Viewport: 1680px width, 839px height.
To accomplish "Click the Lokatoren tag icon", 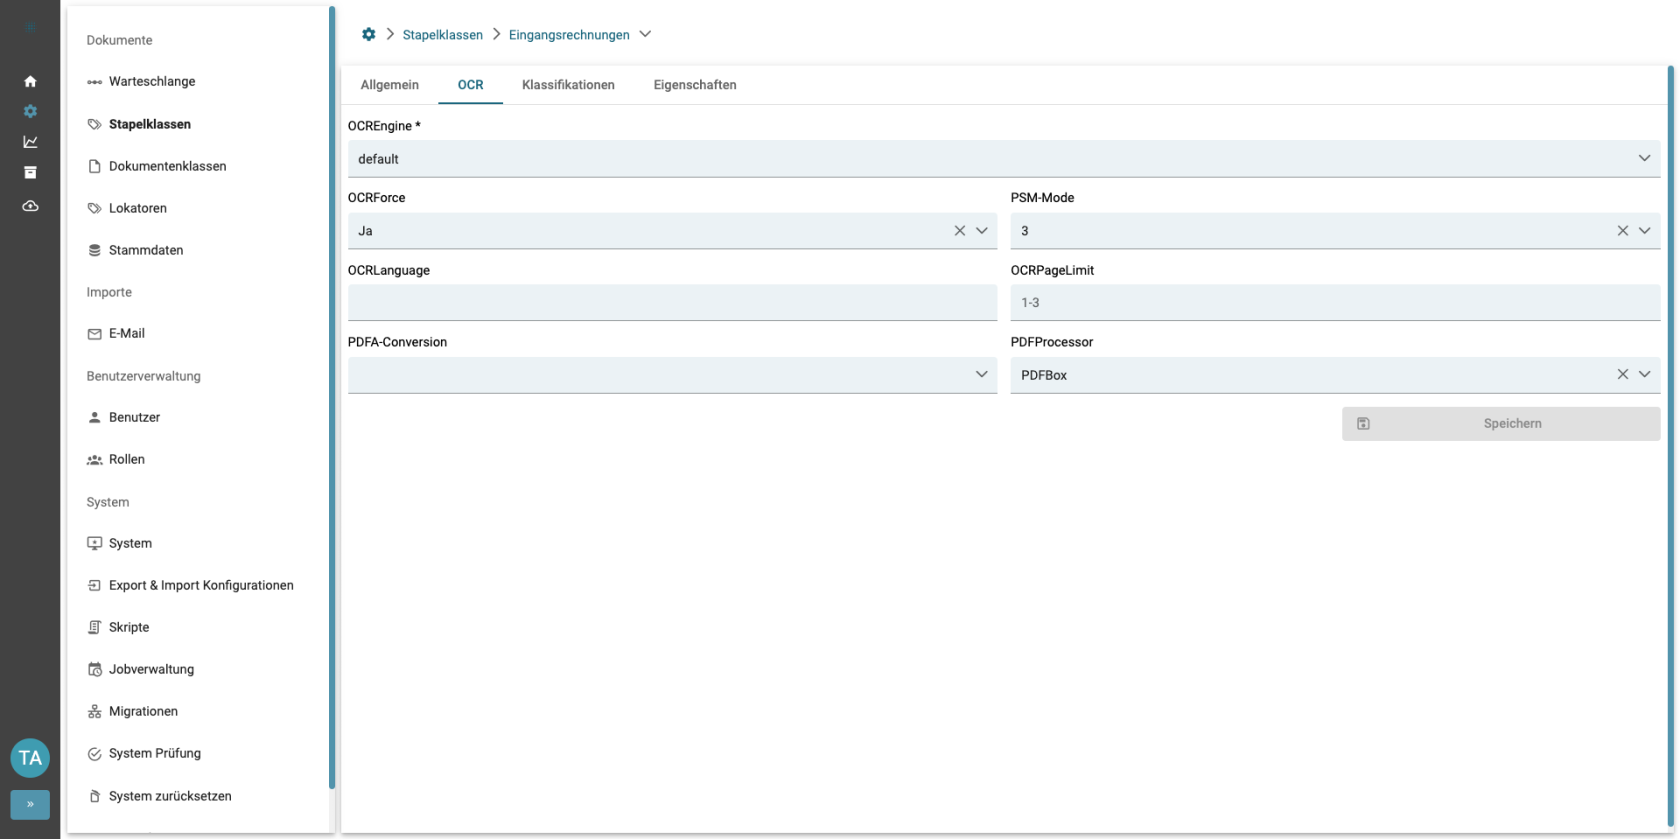I will click(x=94, y=208).
